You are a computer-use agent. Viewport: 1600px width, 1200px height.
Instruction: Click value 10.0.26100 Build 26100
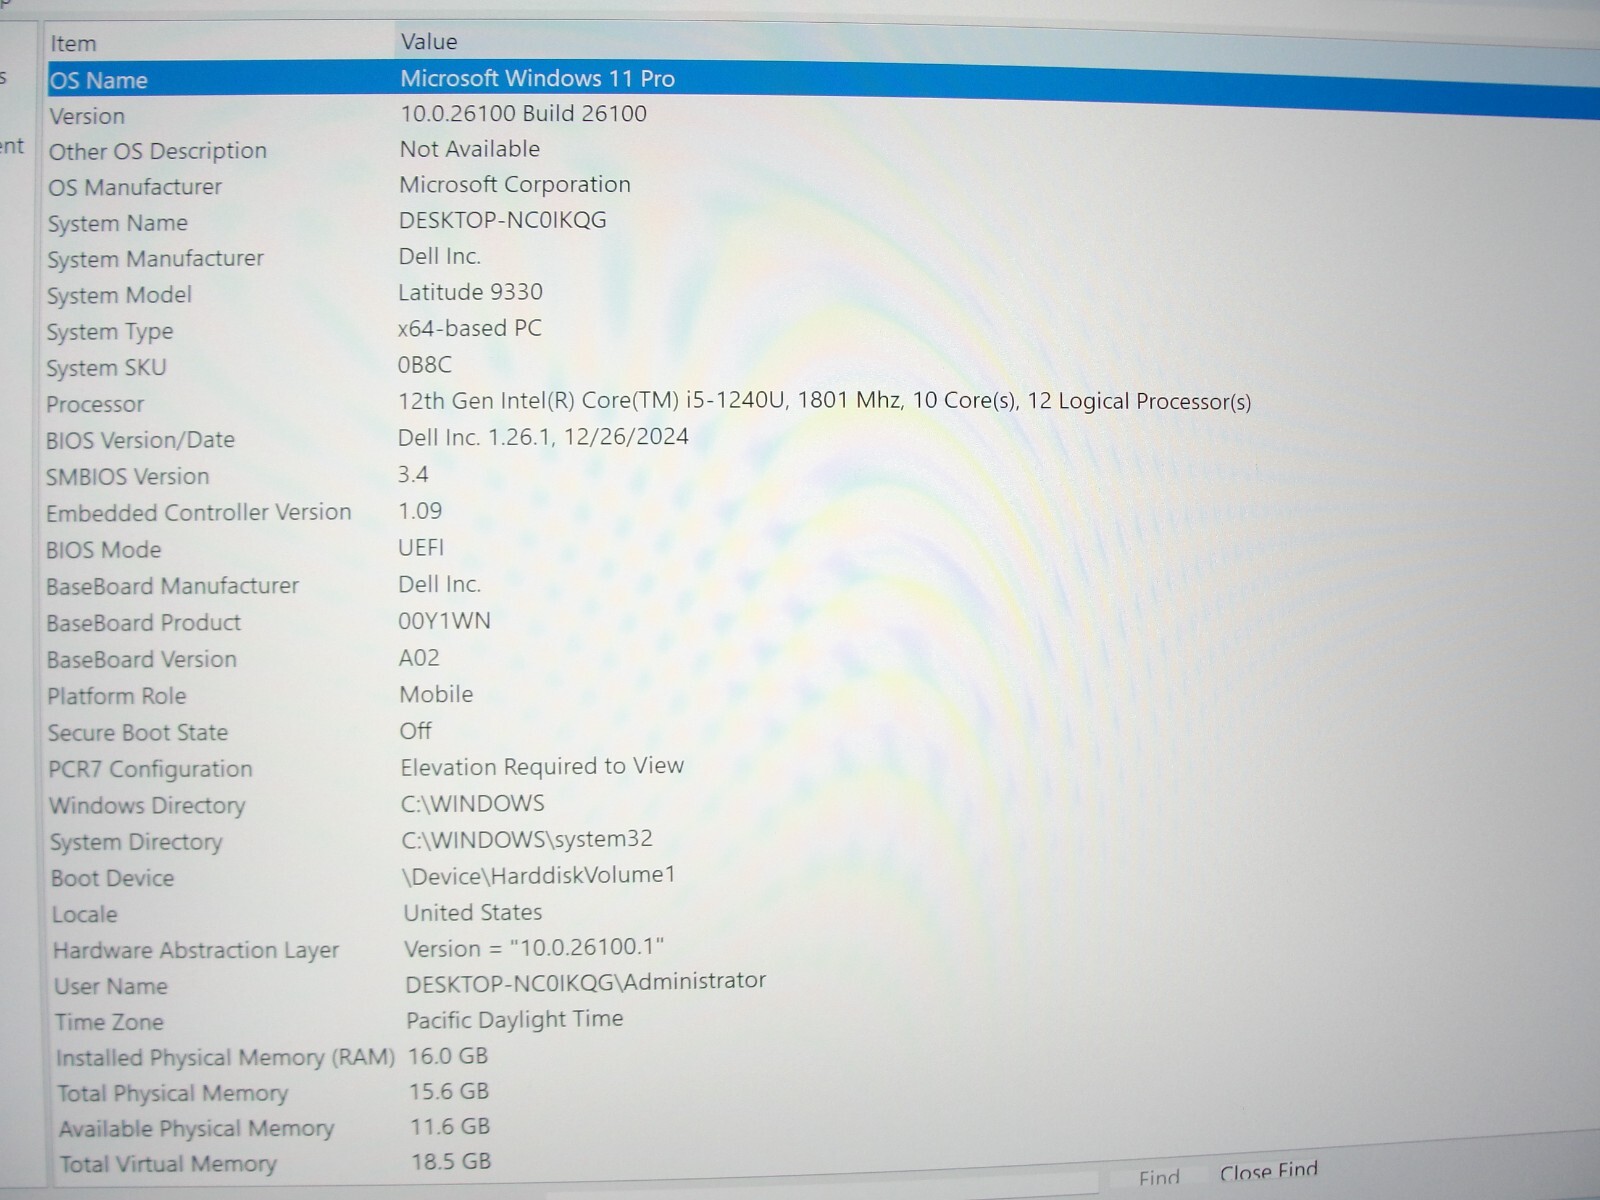pos(523,114)
